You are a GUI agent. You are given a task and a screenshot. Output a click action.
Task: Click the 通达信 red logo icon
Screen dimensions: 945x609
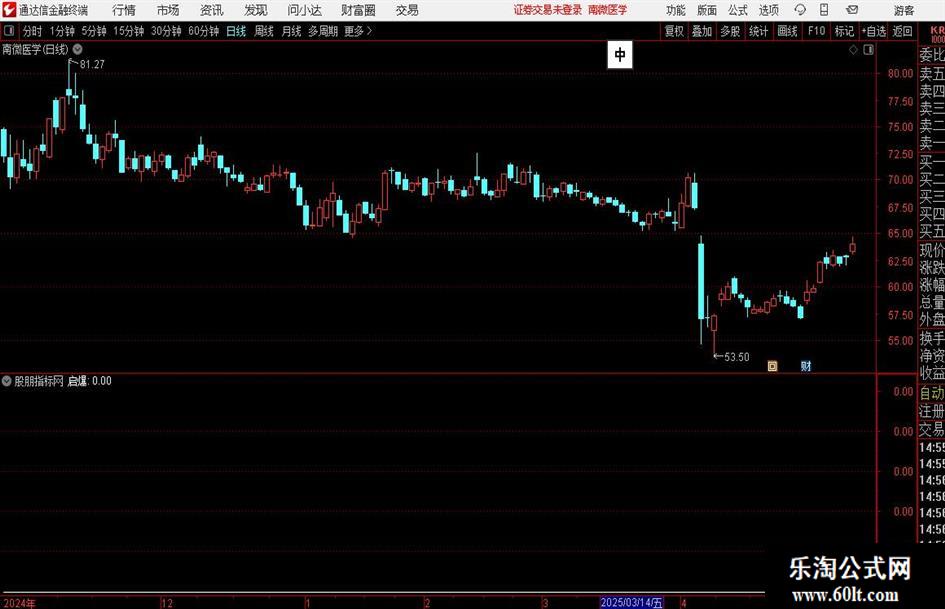9,10
